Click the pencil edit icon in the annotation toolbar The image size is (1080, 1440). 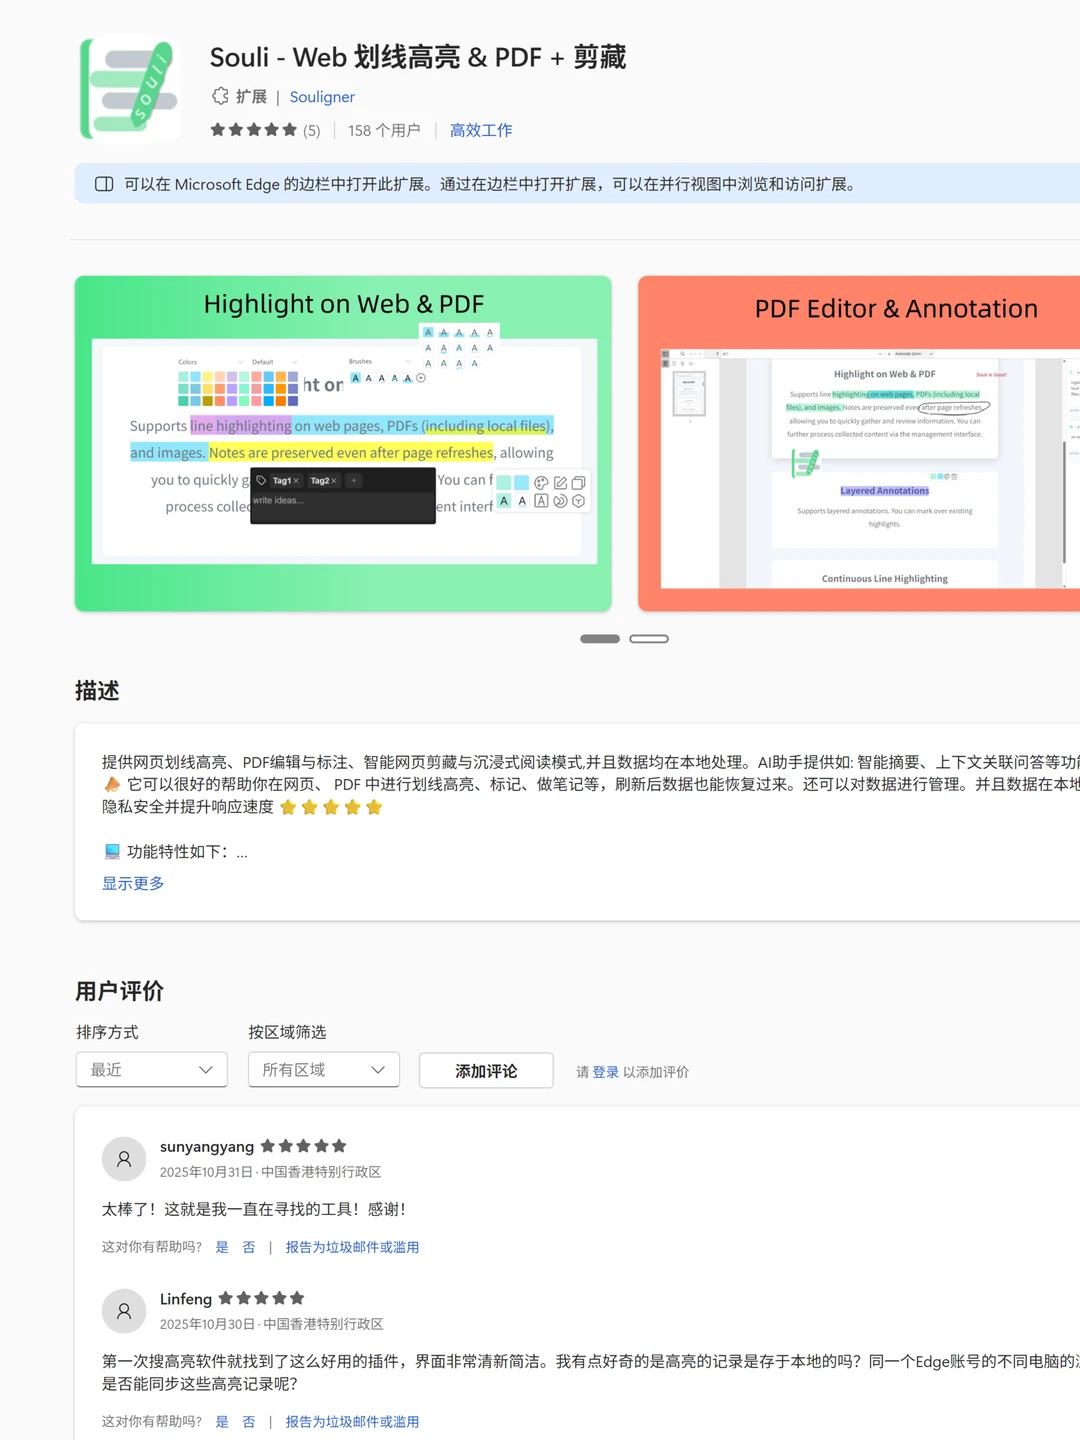pyautogui.click(x=560, y=482)
